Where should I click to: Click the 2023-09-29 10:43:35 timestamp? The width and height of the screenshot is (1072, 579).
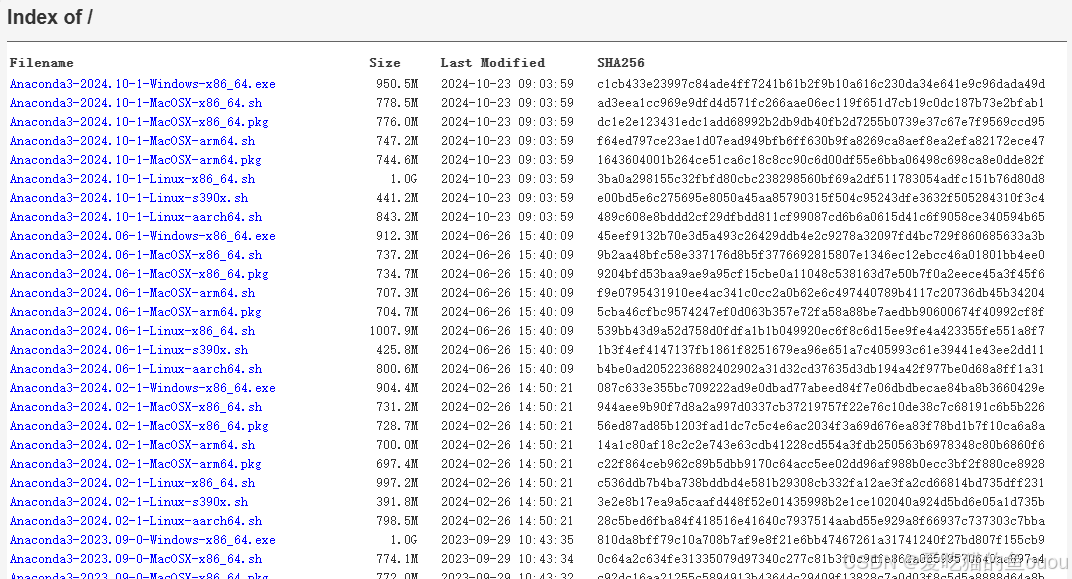coord(507,539)
